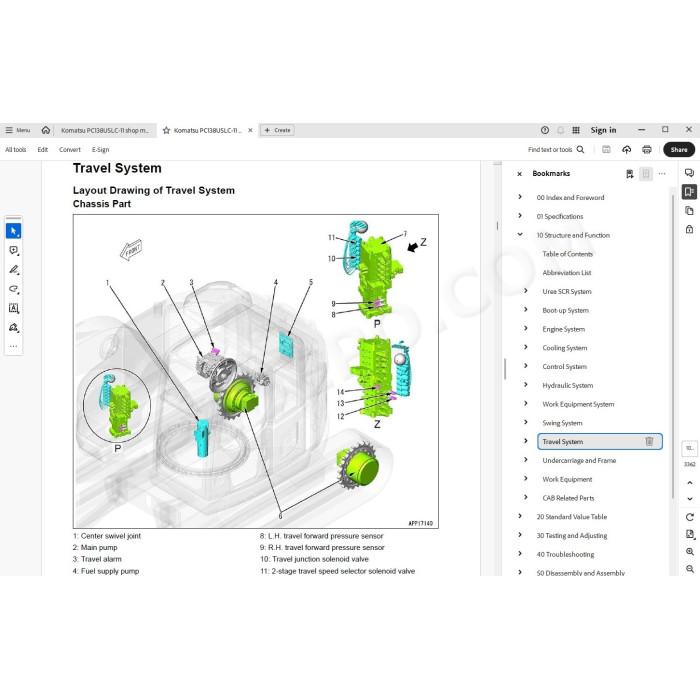Open Undercarriage and Frame bookmark

579,460
